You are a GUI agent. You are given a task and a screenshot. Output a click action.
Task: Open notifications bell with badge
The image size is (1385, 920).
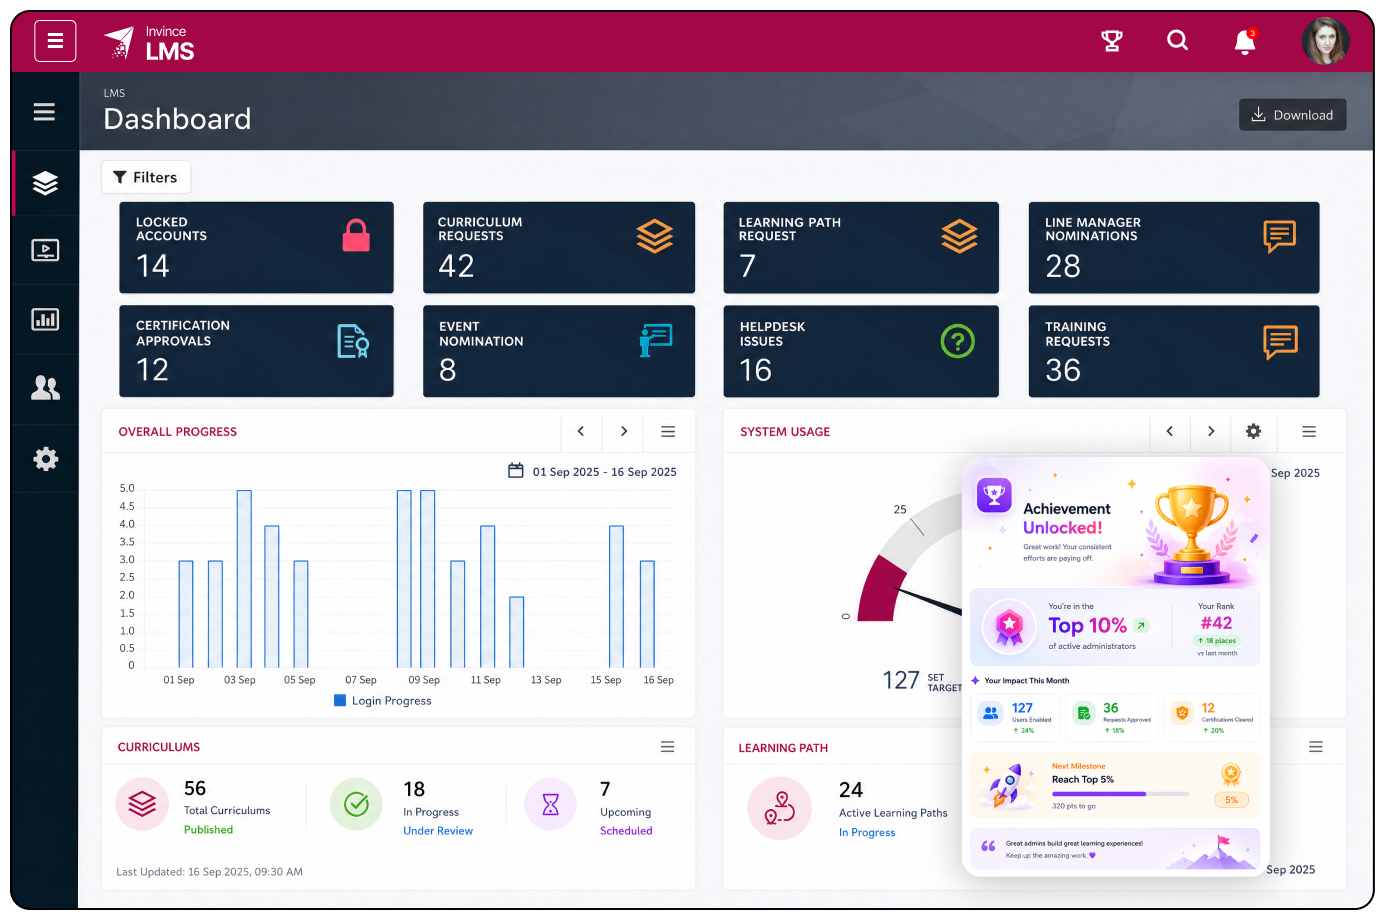1245,41
